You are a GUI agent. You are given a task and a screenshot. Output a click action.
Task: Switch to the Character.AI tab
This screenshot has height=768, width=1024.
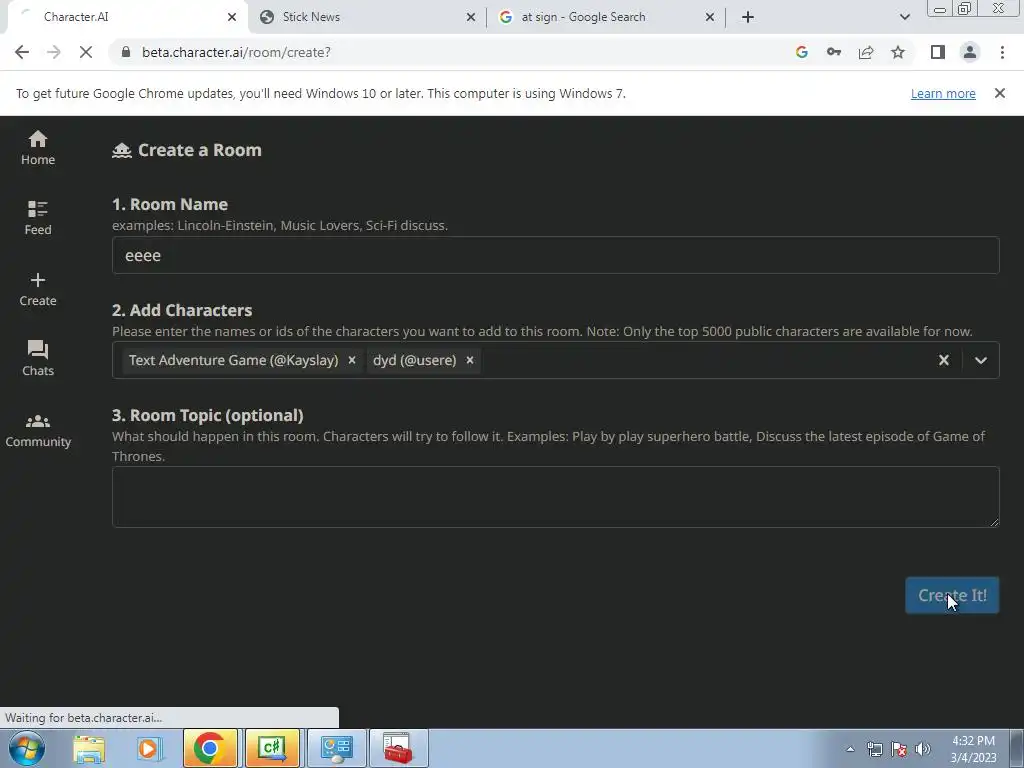(127, 17)
